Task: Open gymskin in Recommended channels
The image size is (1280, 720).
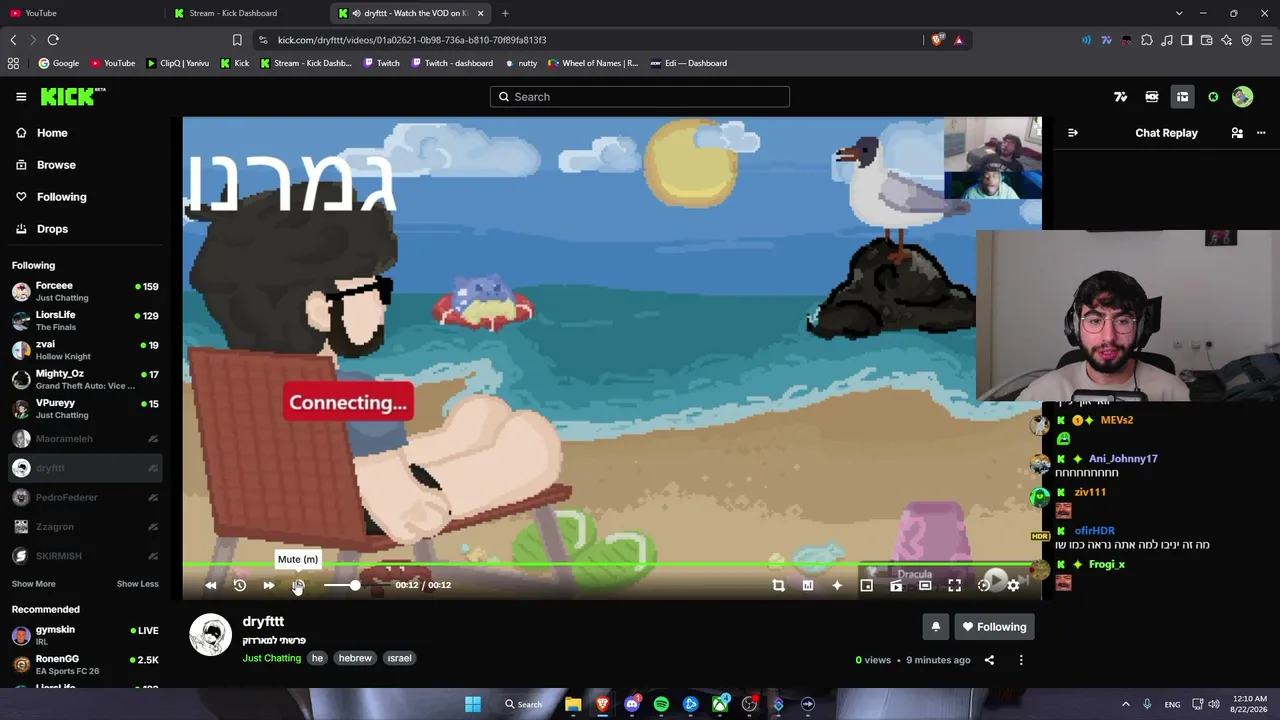Action: tap(86, 635)
